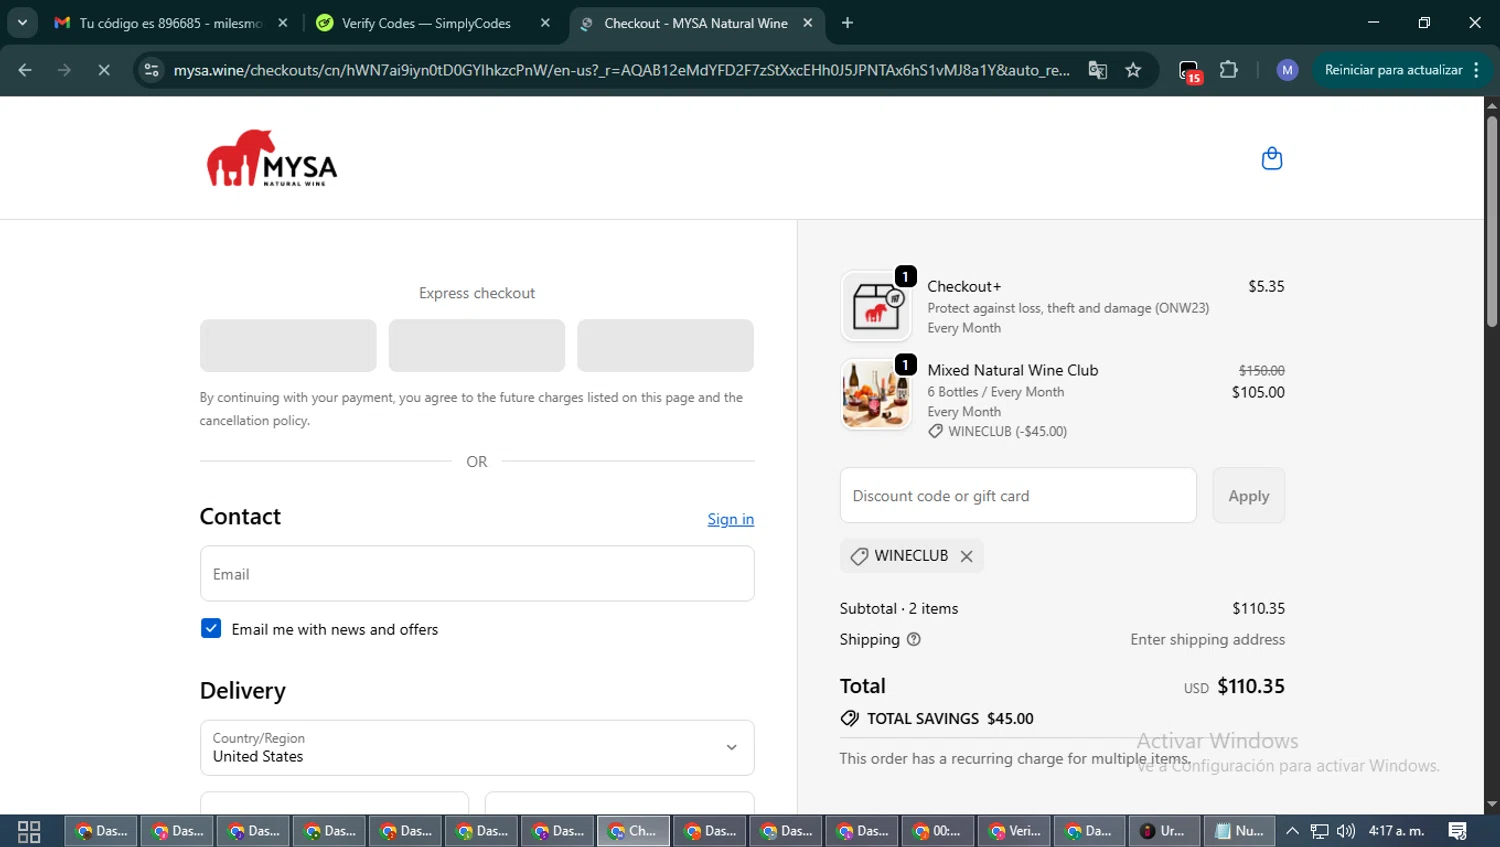The image size is (1500, 847).
Task: Click the Discount code or gift card field
Action: (x=1018, y=495)
